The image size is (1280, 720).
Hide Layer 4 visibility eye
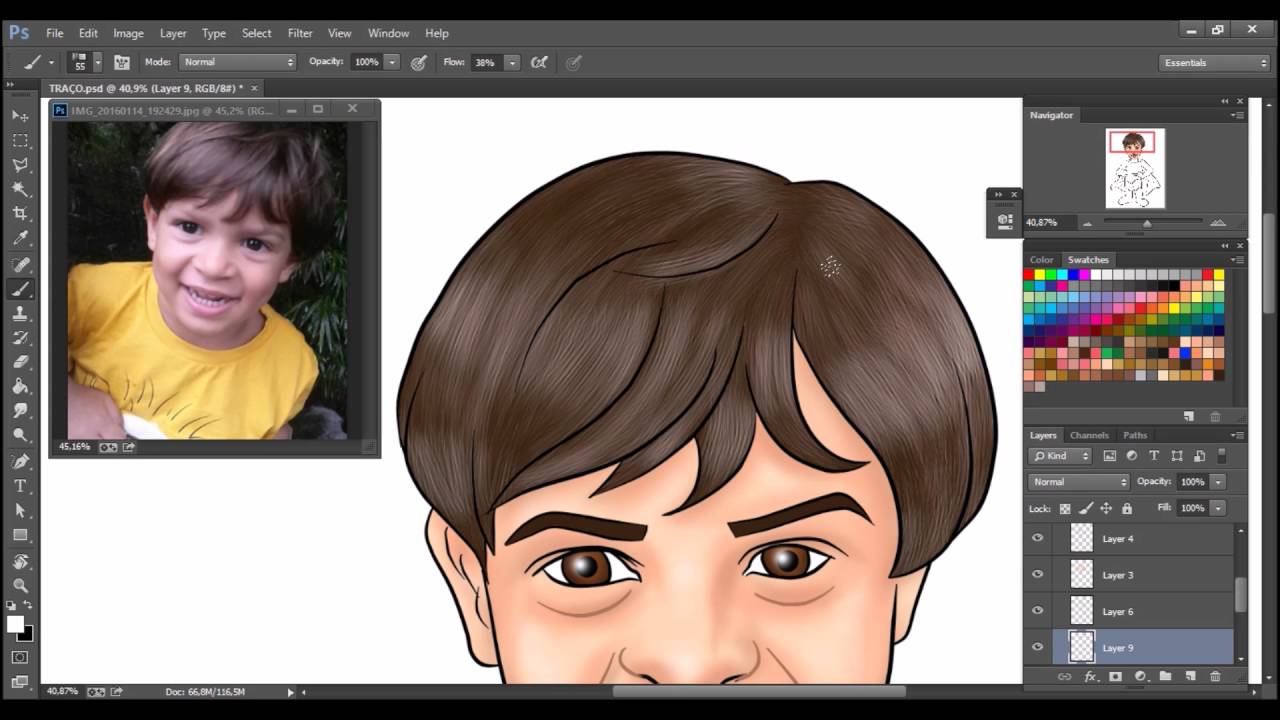pos(1038,538)
